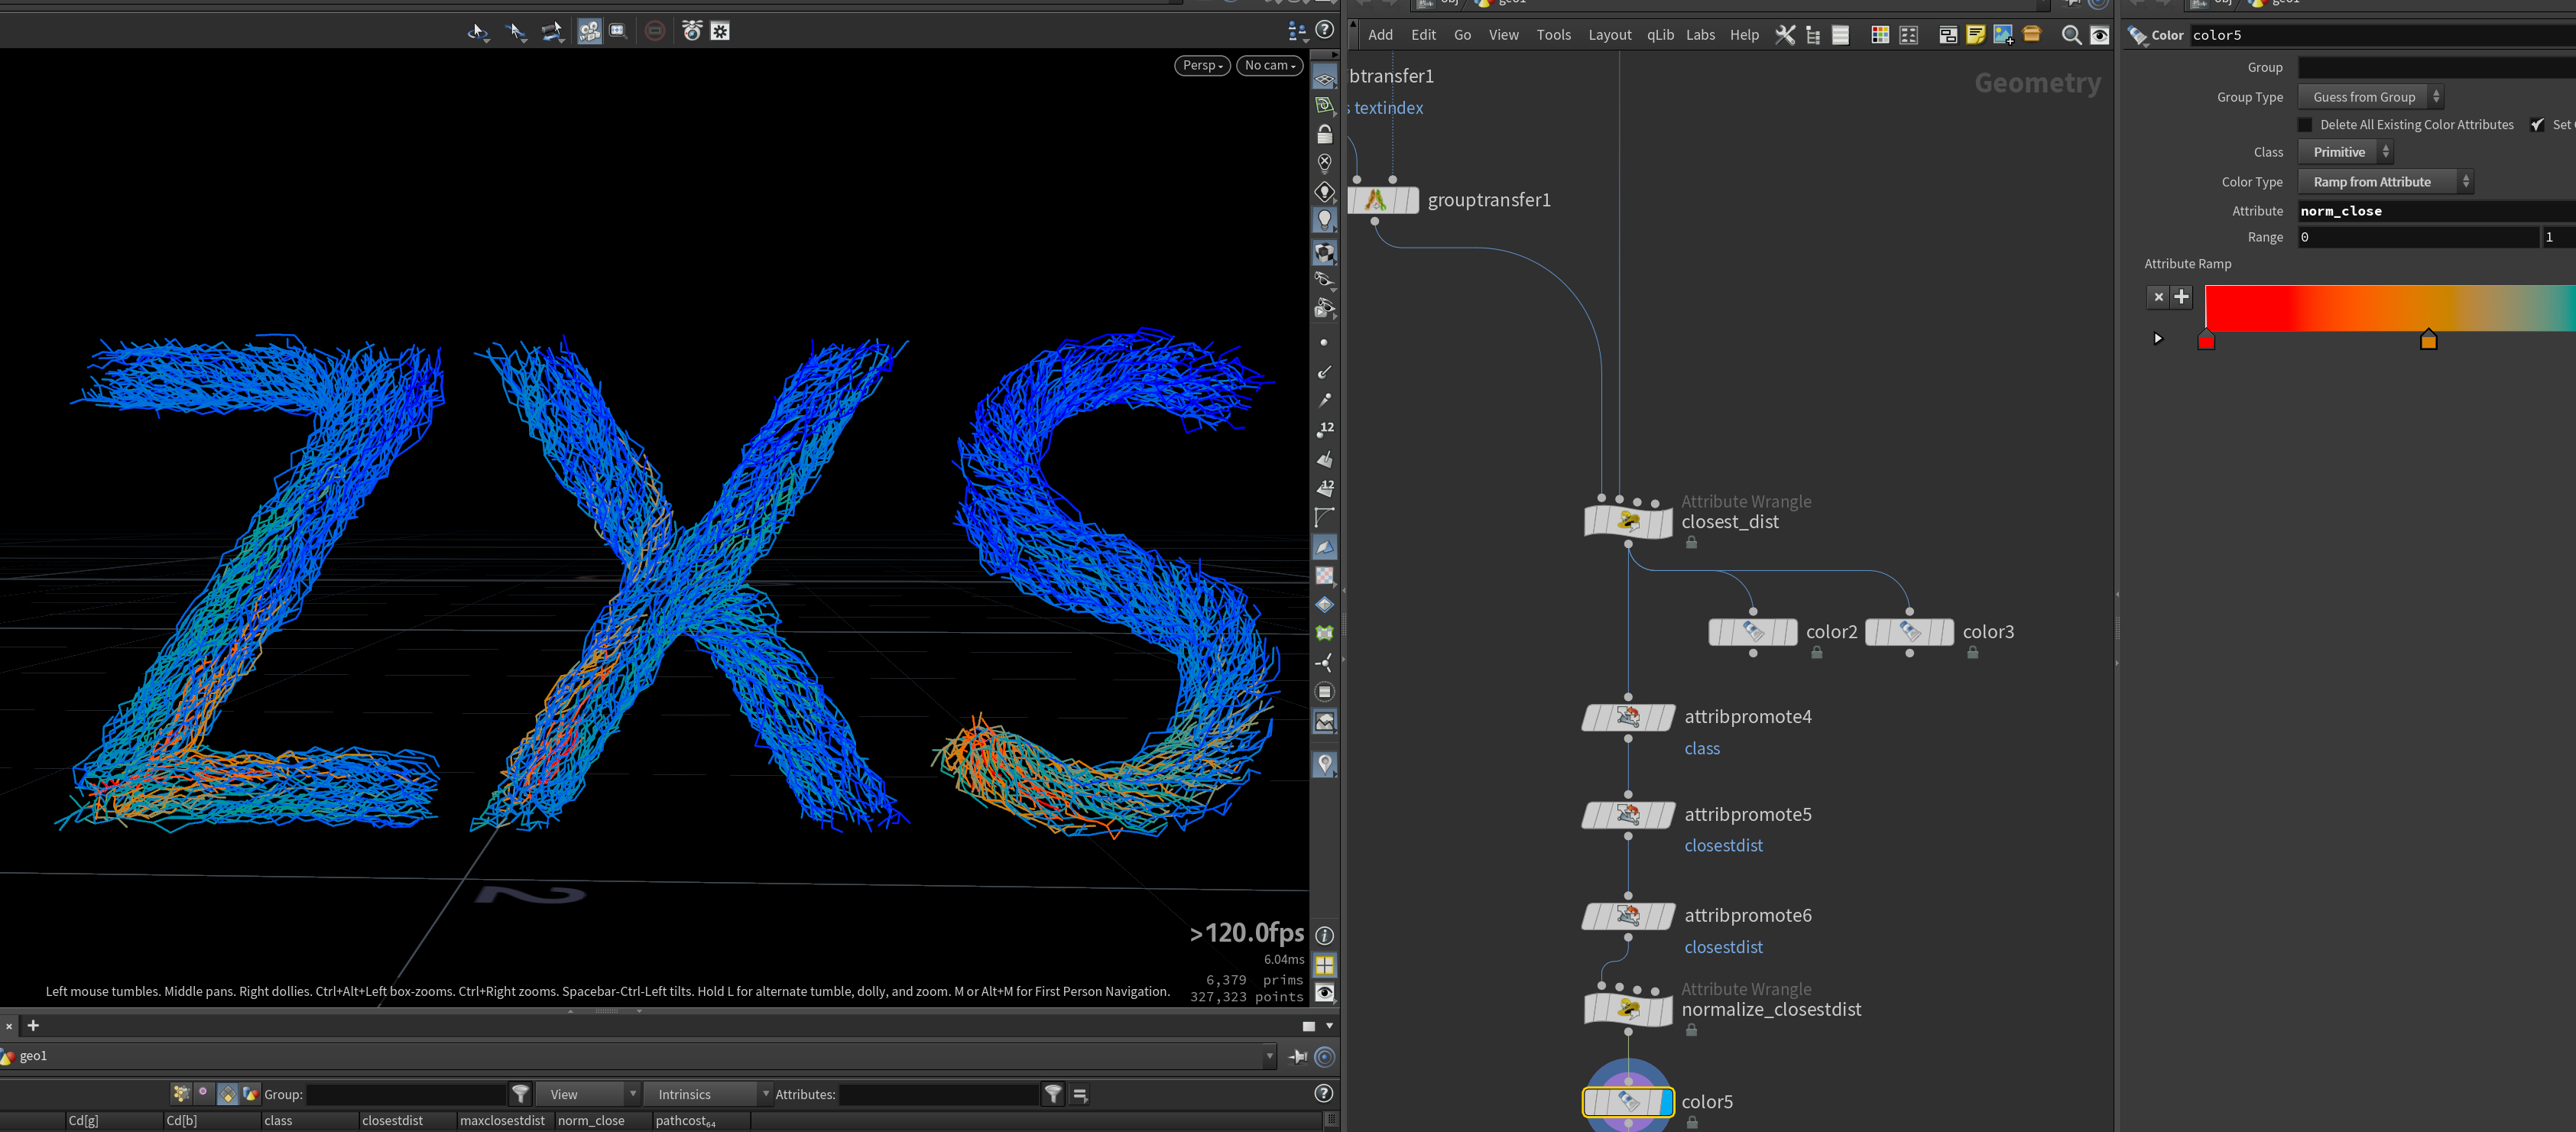This screenshot has height=1132, width=2576.
Task: Click the lock icon in viewport sidebar
Action: pos(1325,134)
